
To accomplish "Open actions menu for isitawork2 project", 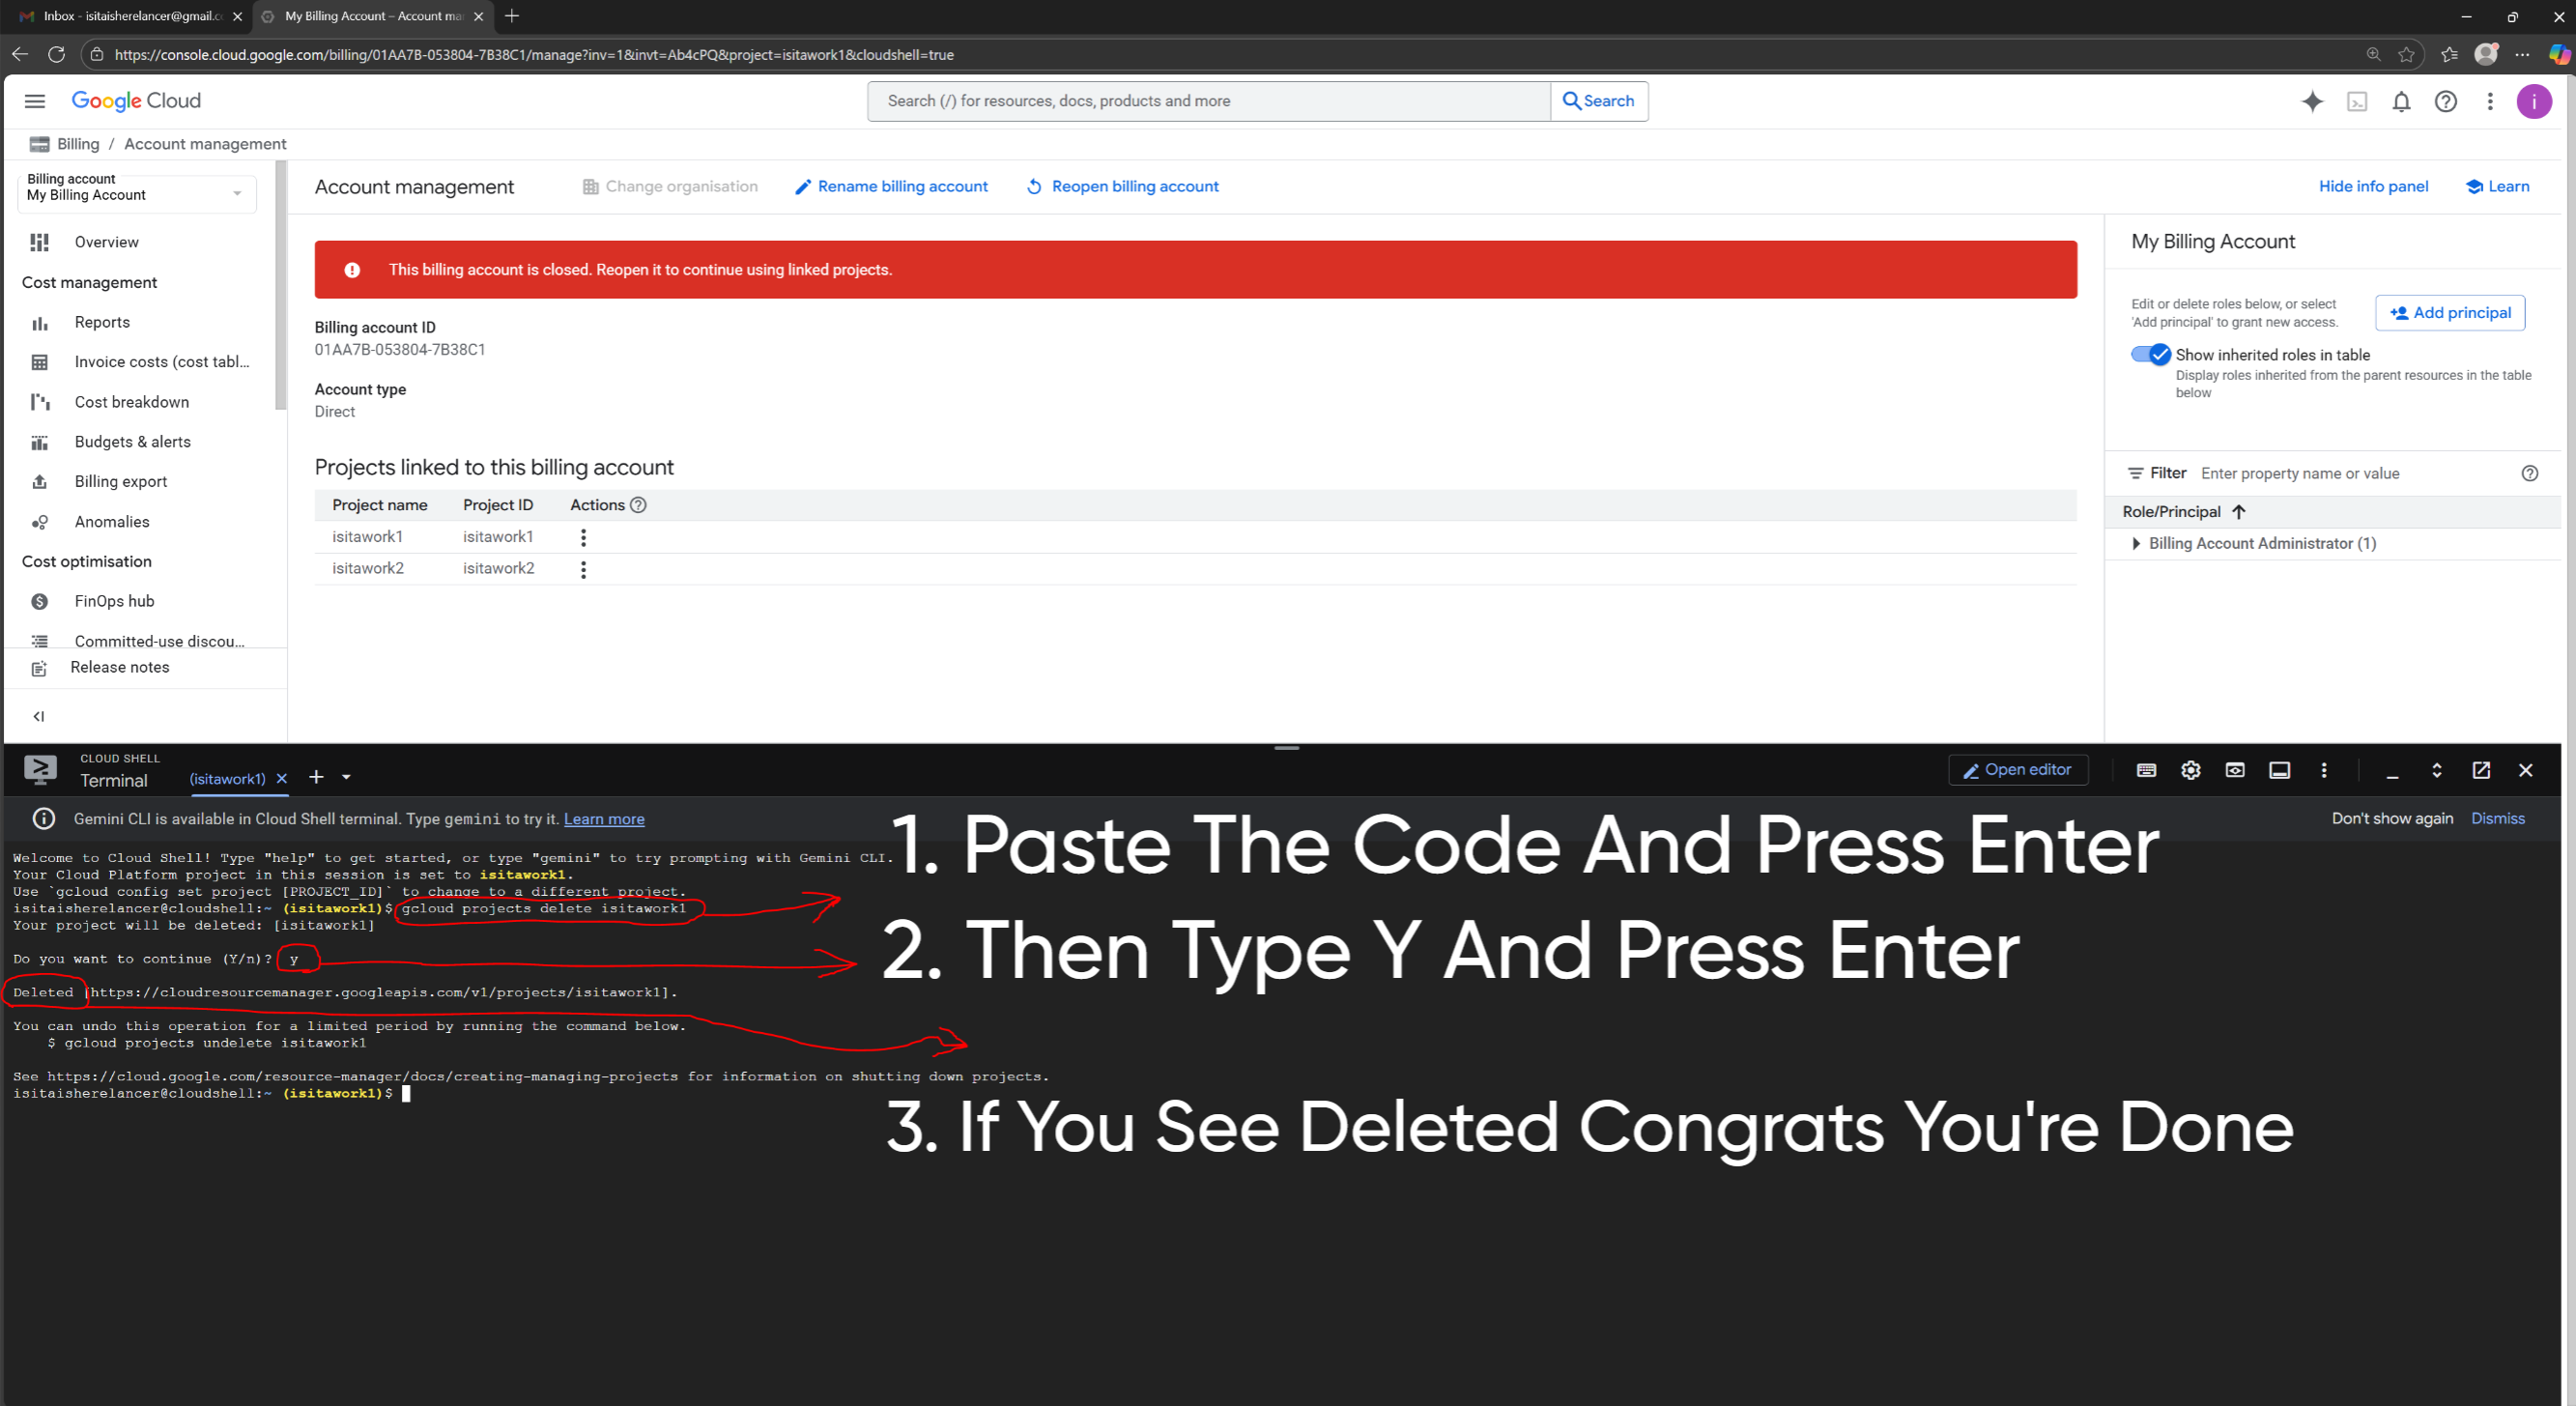I will pyautogui.click(x=583, y=569).
